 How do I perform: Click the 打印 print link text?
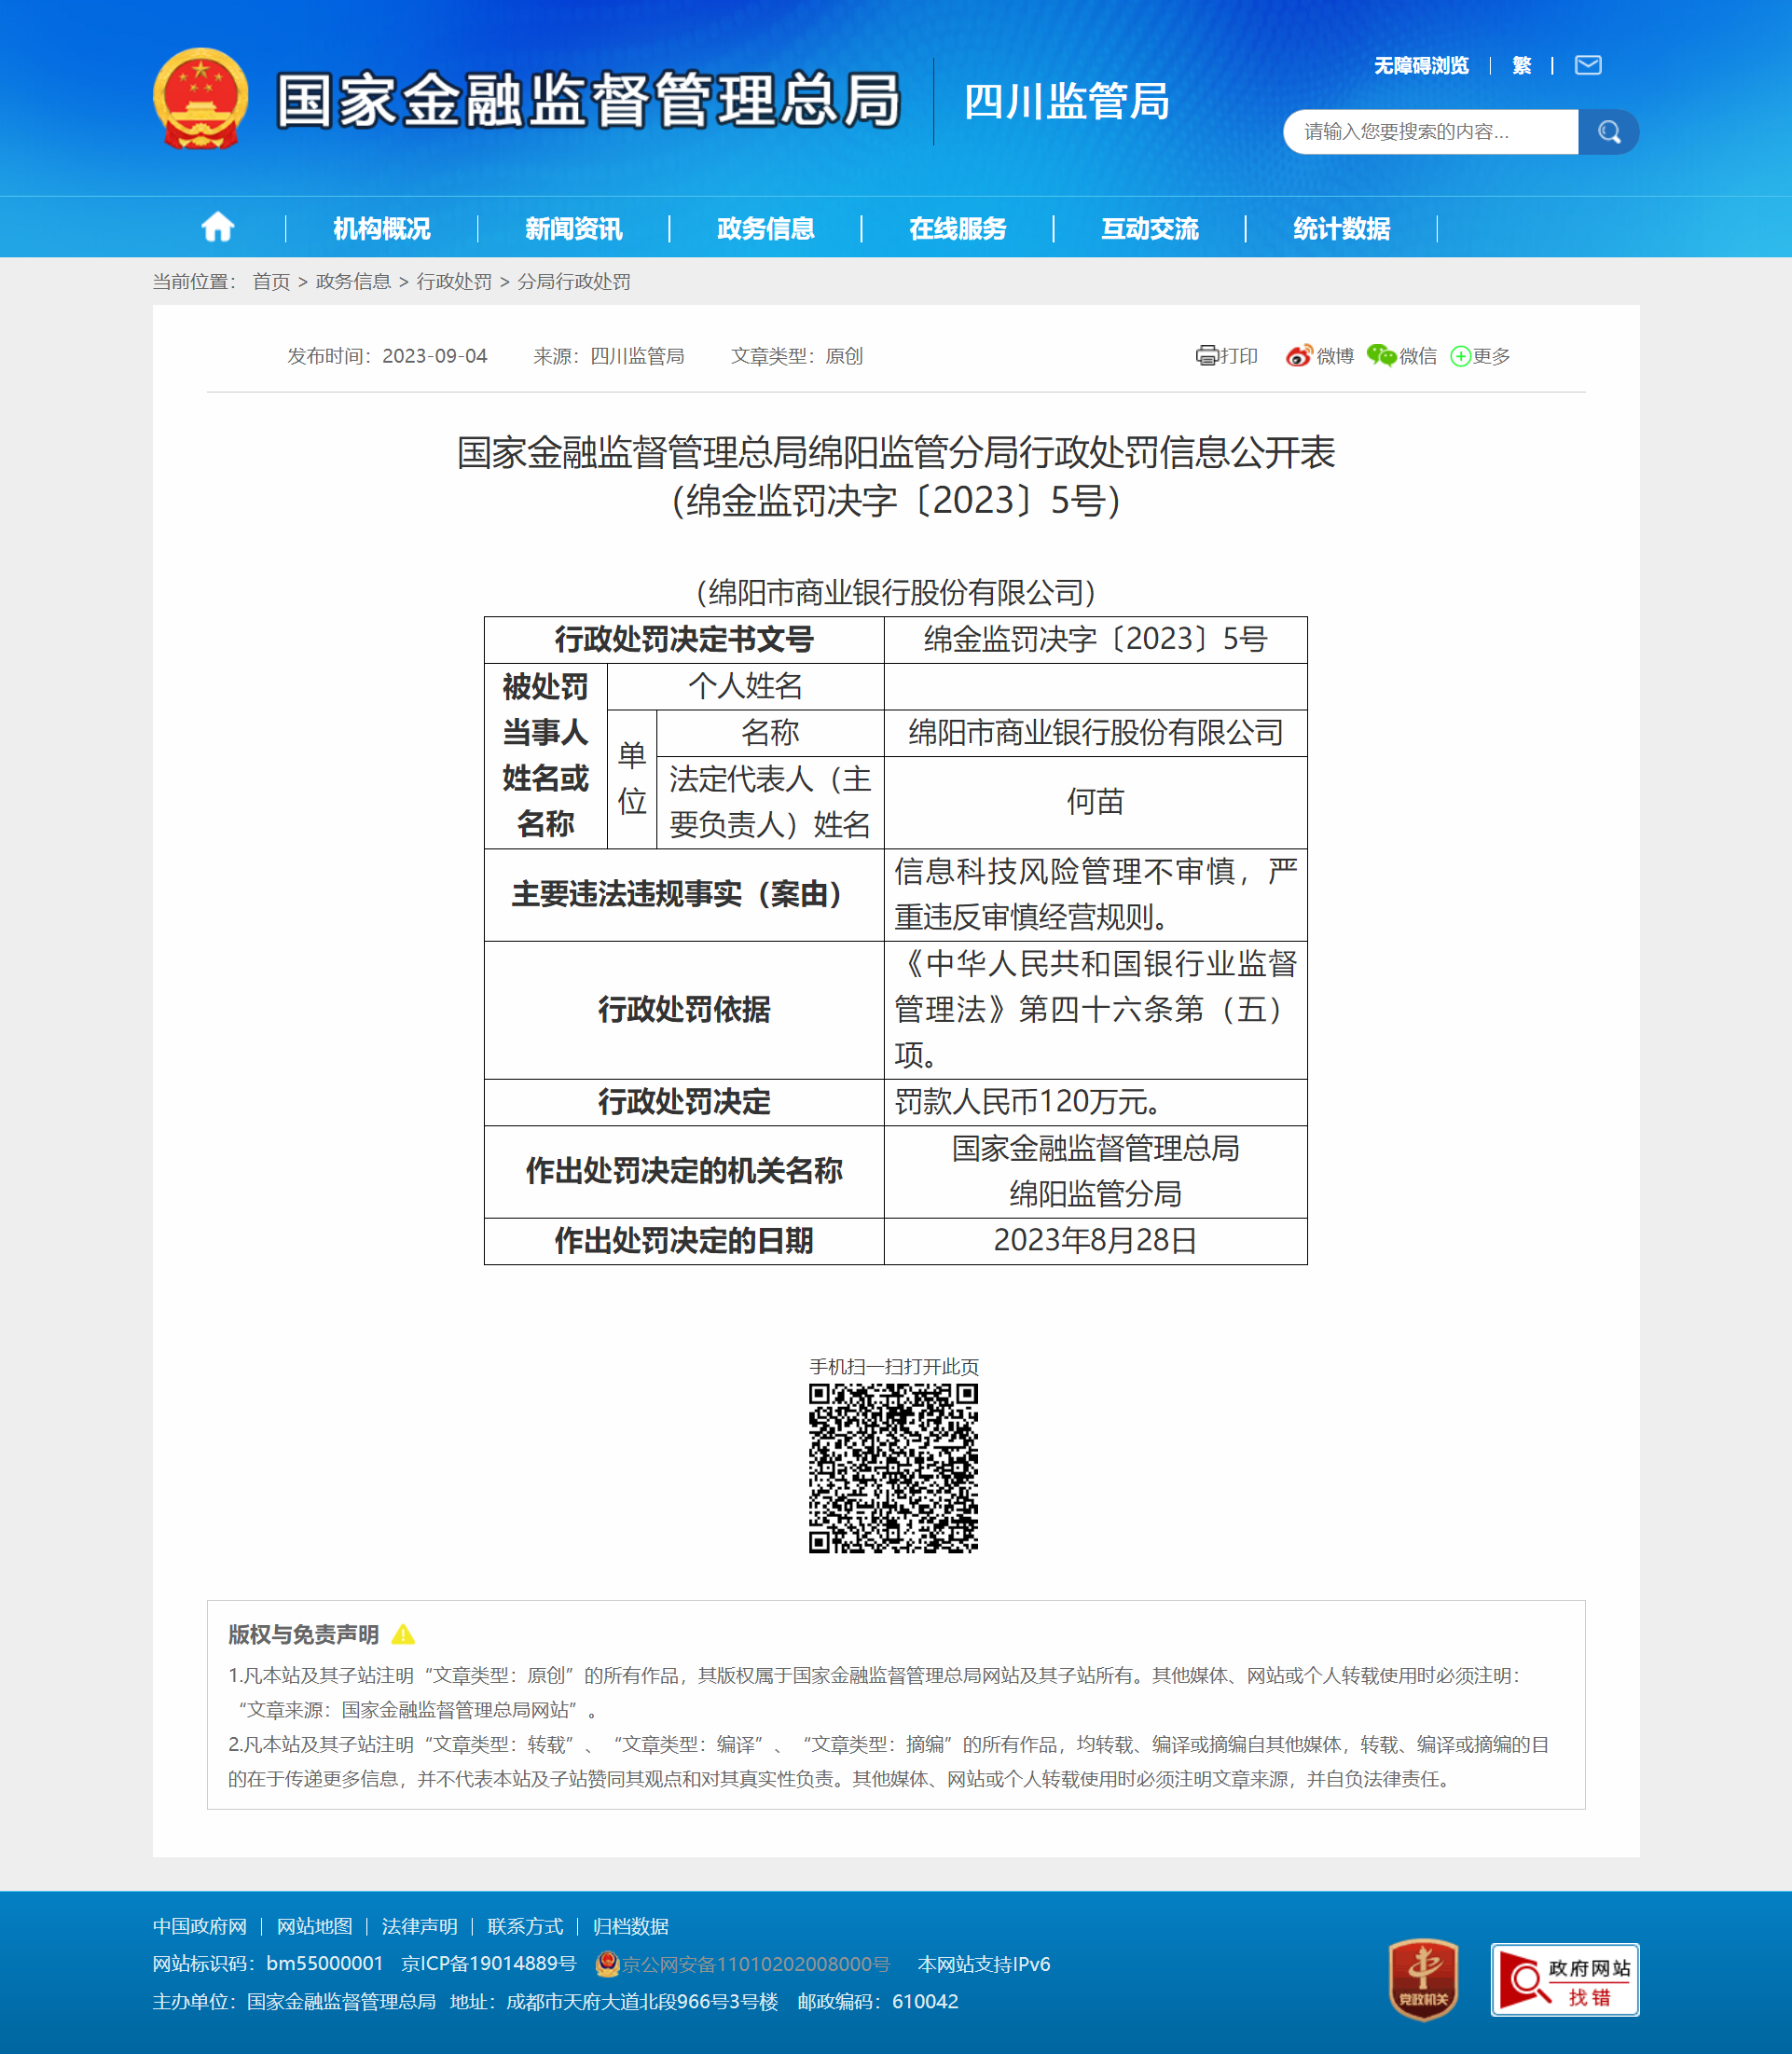coord(1239,356)
